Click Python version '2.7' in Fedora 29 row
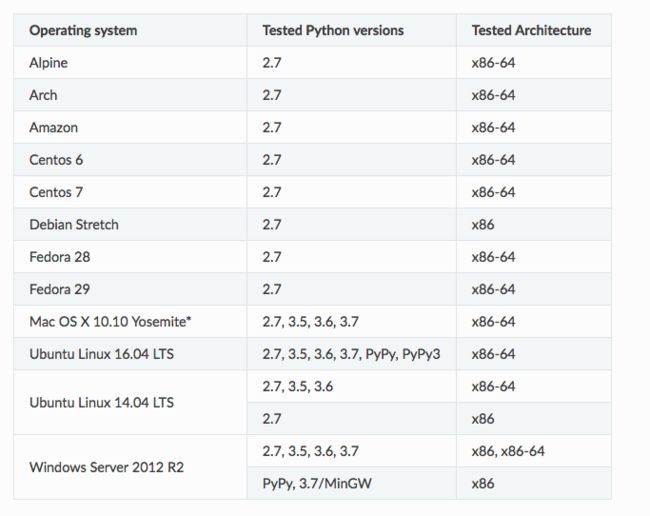The height and width of the screenshot is (516, 650). (x=272, y=289)
